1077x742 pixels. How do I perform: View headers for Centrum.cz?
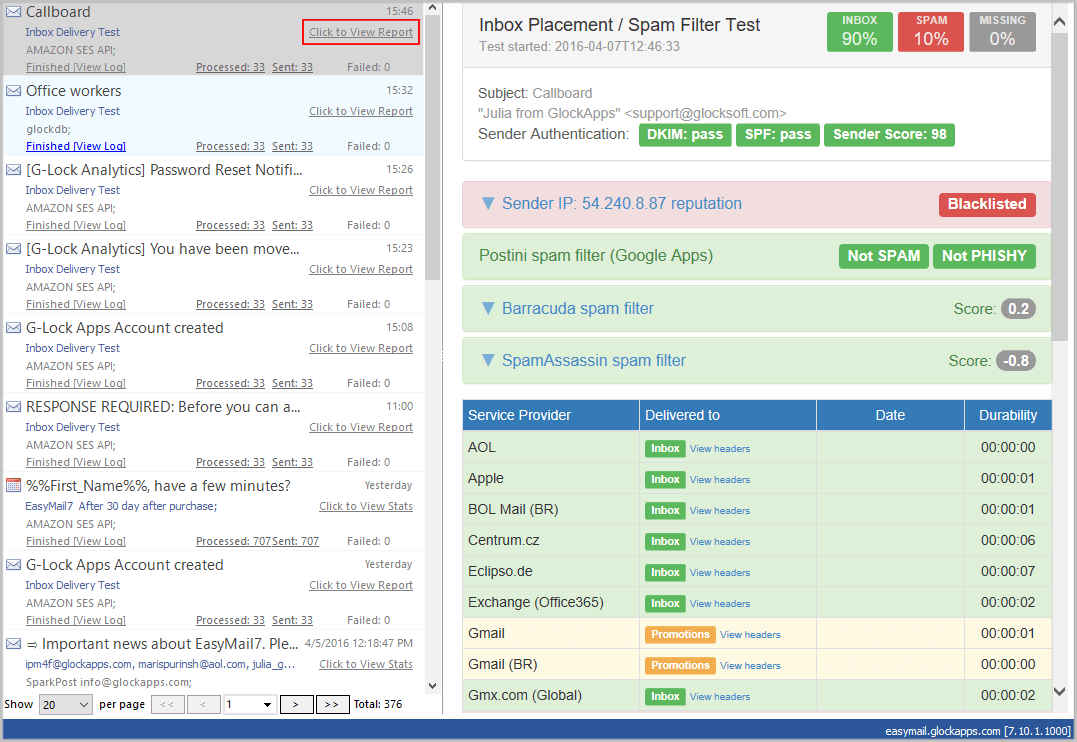[x=720, y=541]
